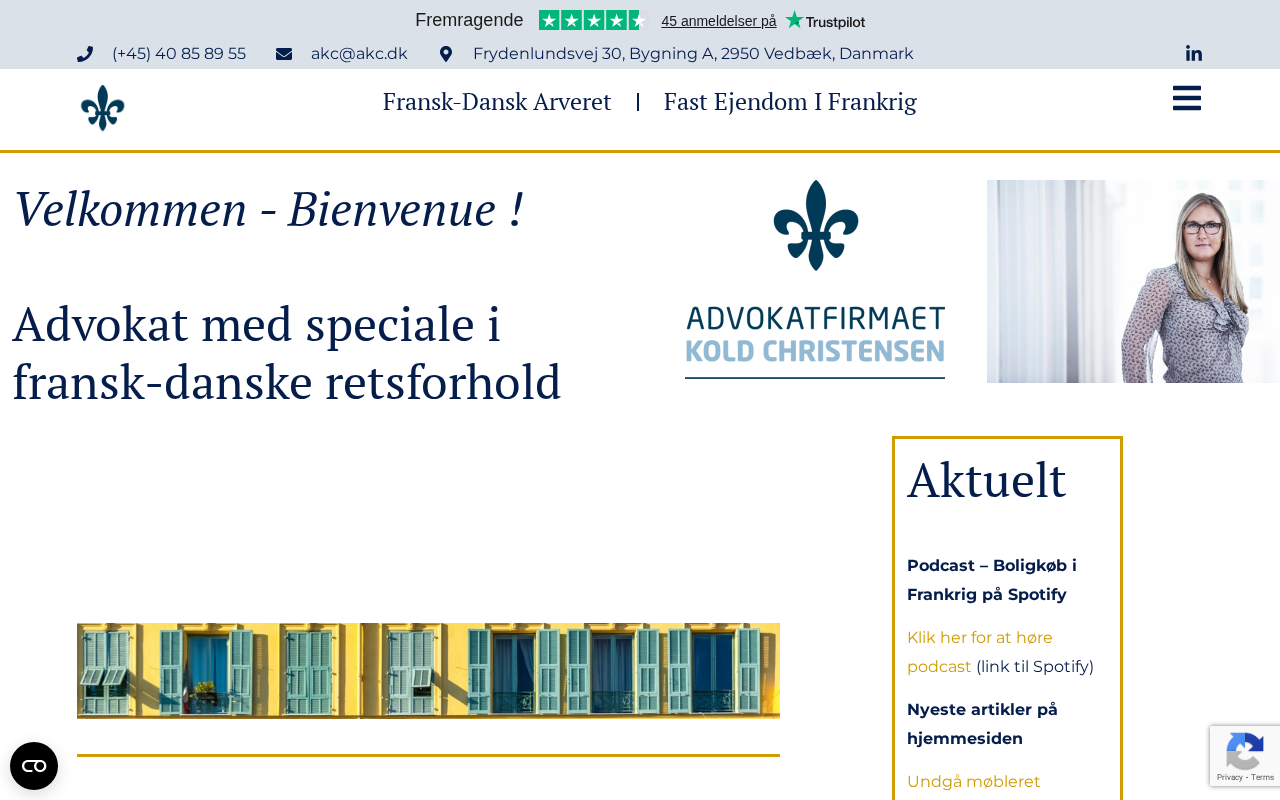Image resolution: width=1280 pixels, height=800 pixels.
Task: Open Fast Ejendom I Frankrig menu item
Action: pos(790,102)
